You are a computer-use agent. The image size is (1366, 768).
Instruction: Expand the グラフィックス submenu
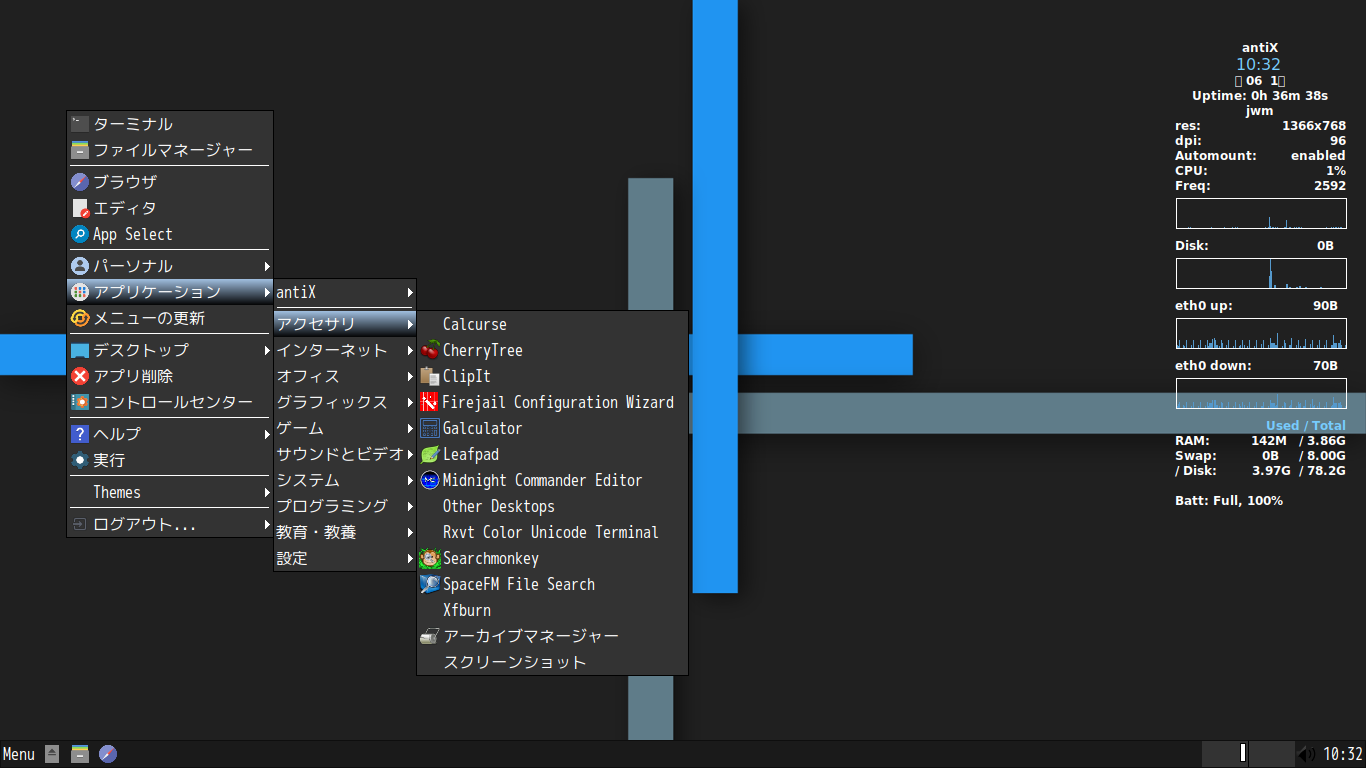tap(345, 402)
